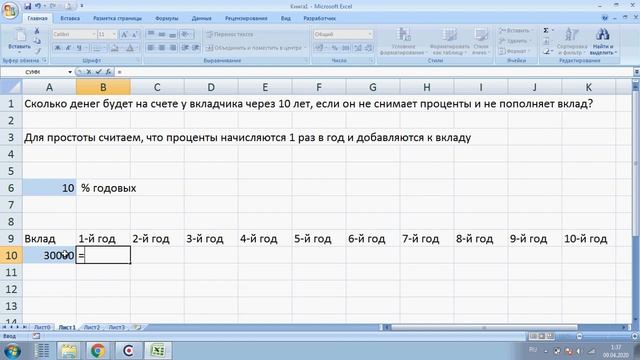The height and width of the screenshot is (360, 640).
Task: Open the font name dropdown (Calibri)
Action: pos(93,34)
